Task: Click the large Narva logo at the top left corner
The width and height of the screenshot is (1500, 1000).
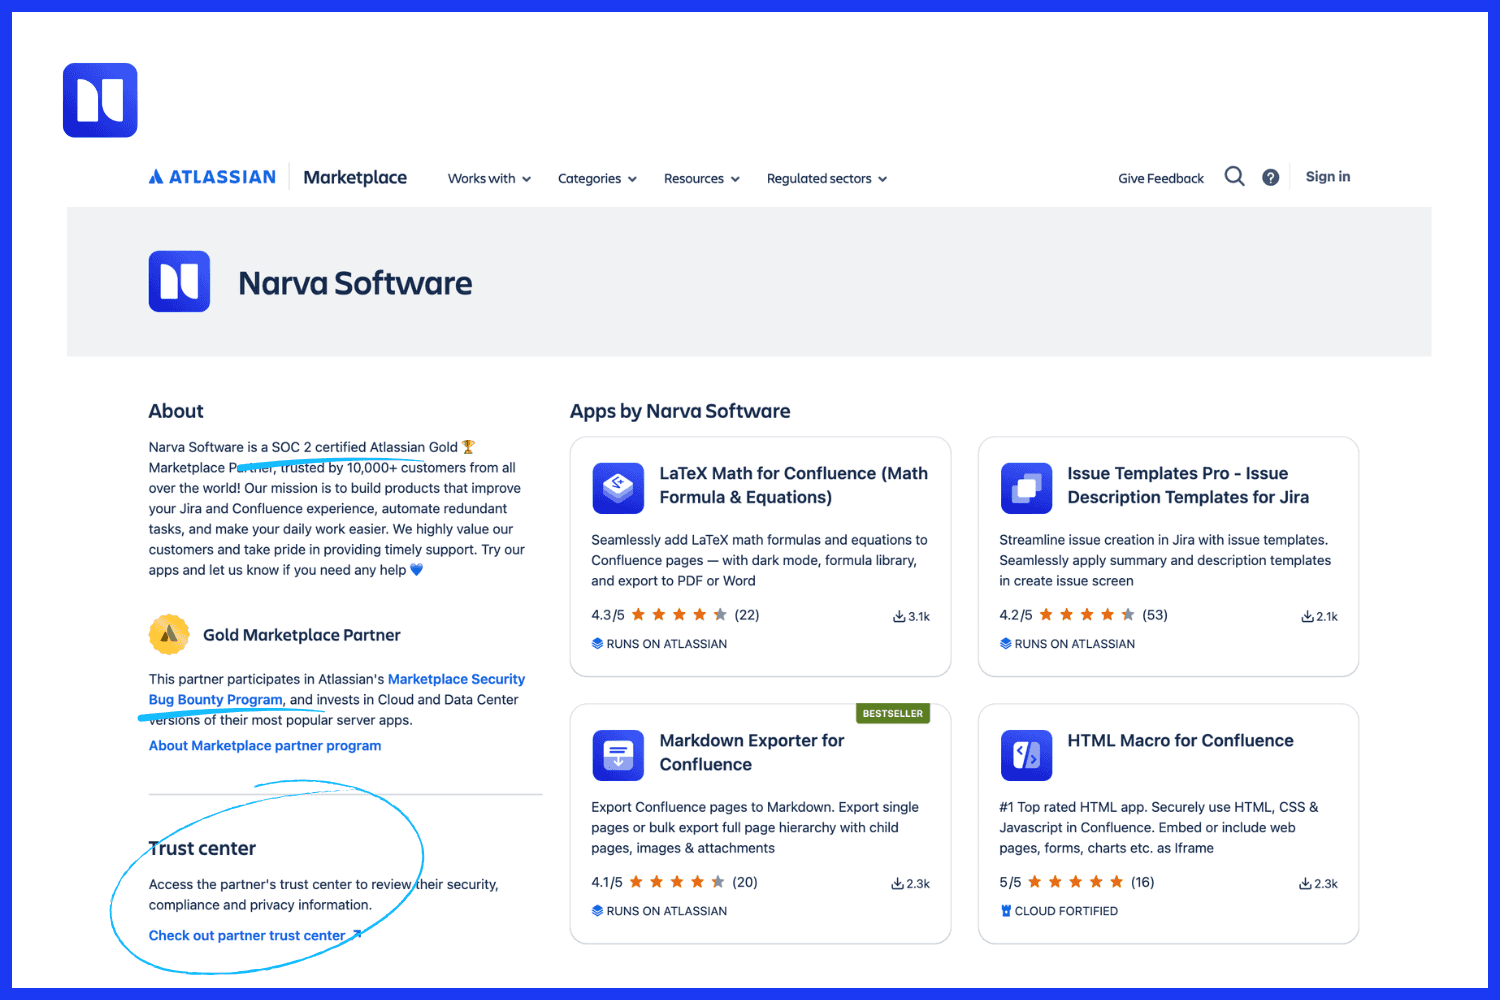Action: click(100, 100)
